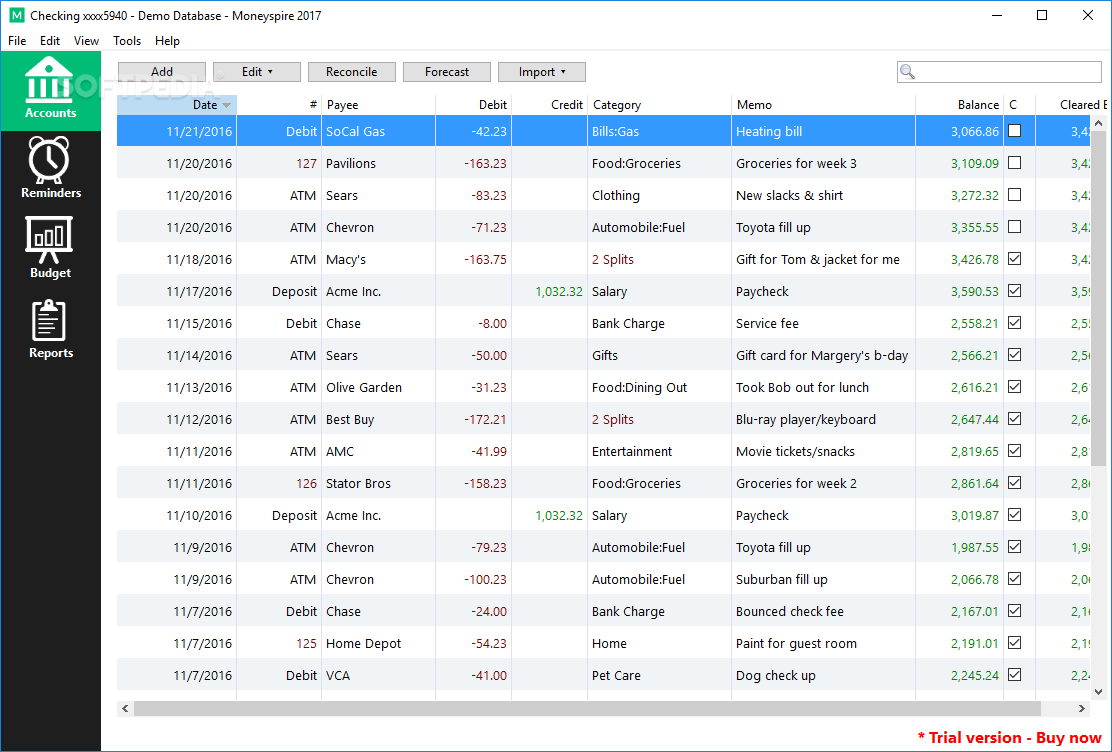Click the Moneyspire app icon in title bar
This screenshot has height=752, width=1112.
[16, 15]
